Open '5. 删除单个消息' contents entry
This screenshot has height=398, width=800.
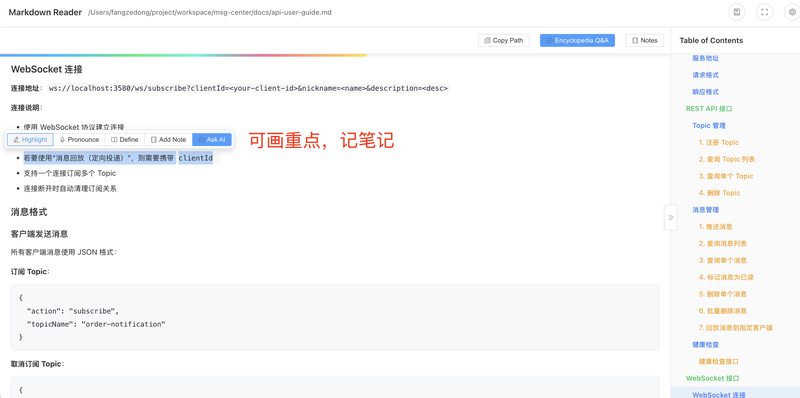click(723, 294)
